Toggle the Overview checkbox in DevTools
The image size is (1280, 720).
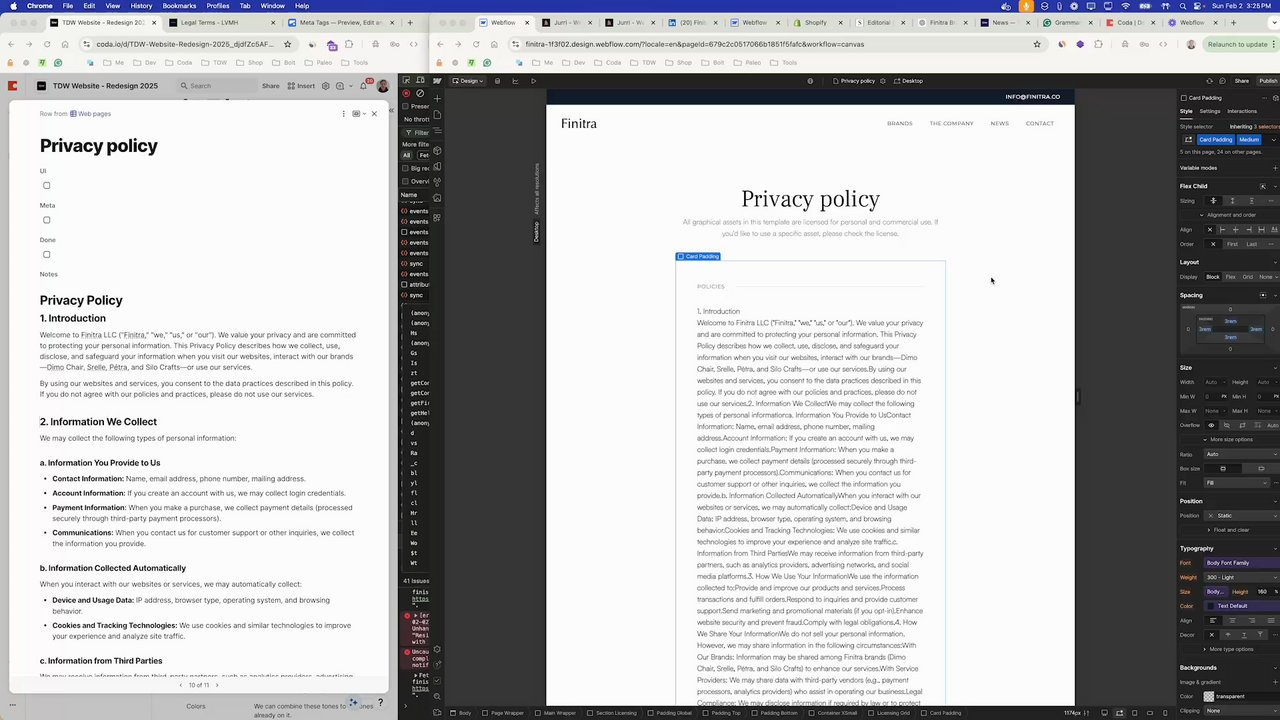405,181
